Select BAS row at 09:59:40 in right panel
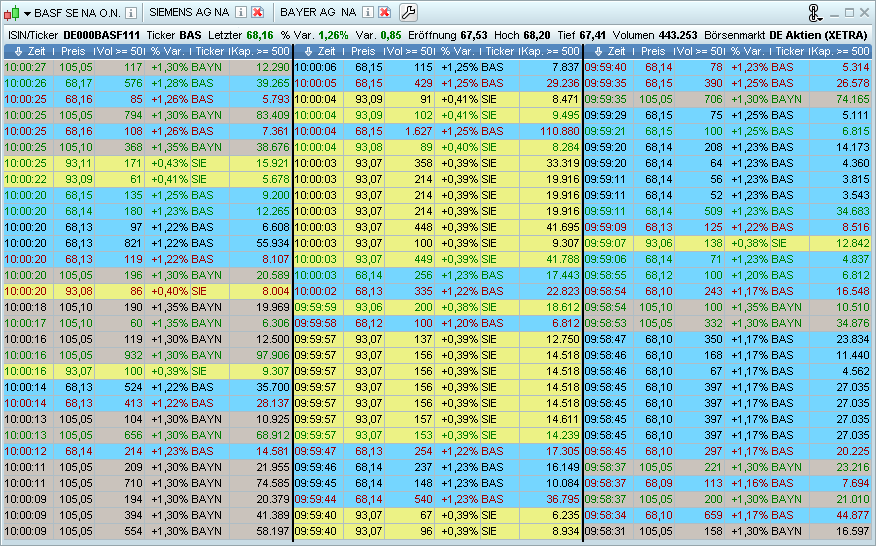 [x=727, y=67]
